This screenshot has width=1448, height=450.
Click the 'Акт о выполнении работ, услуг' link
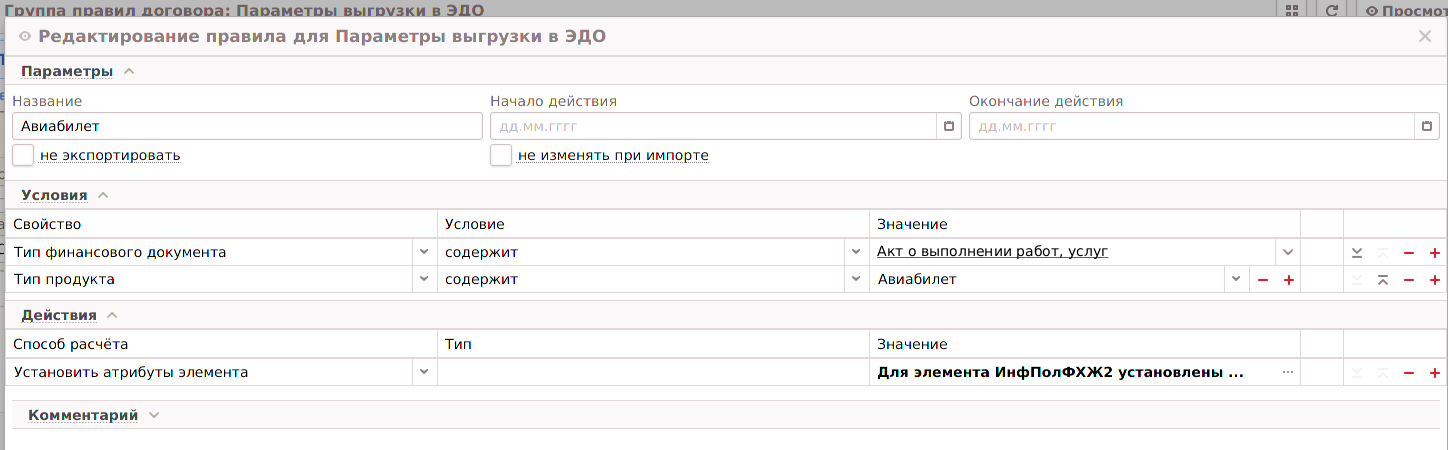[x=992, y=252]
